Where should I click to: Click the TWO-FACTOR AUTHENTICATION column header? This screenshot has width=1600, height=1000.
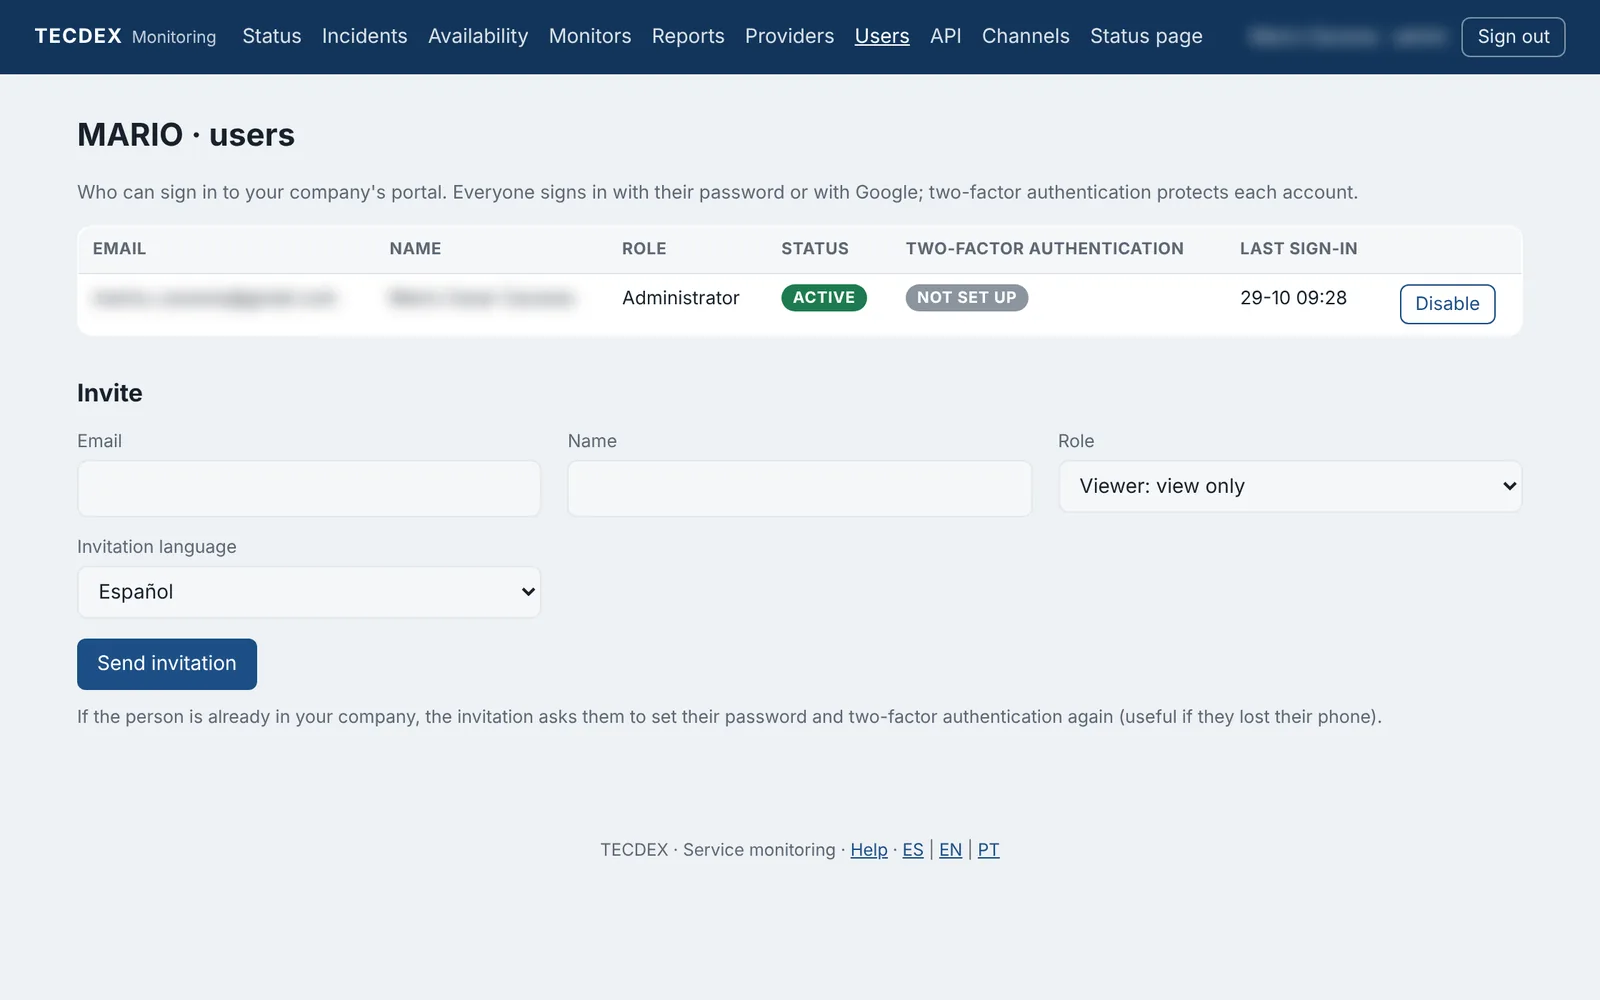(1045, 249)
